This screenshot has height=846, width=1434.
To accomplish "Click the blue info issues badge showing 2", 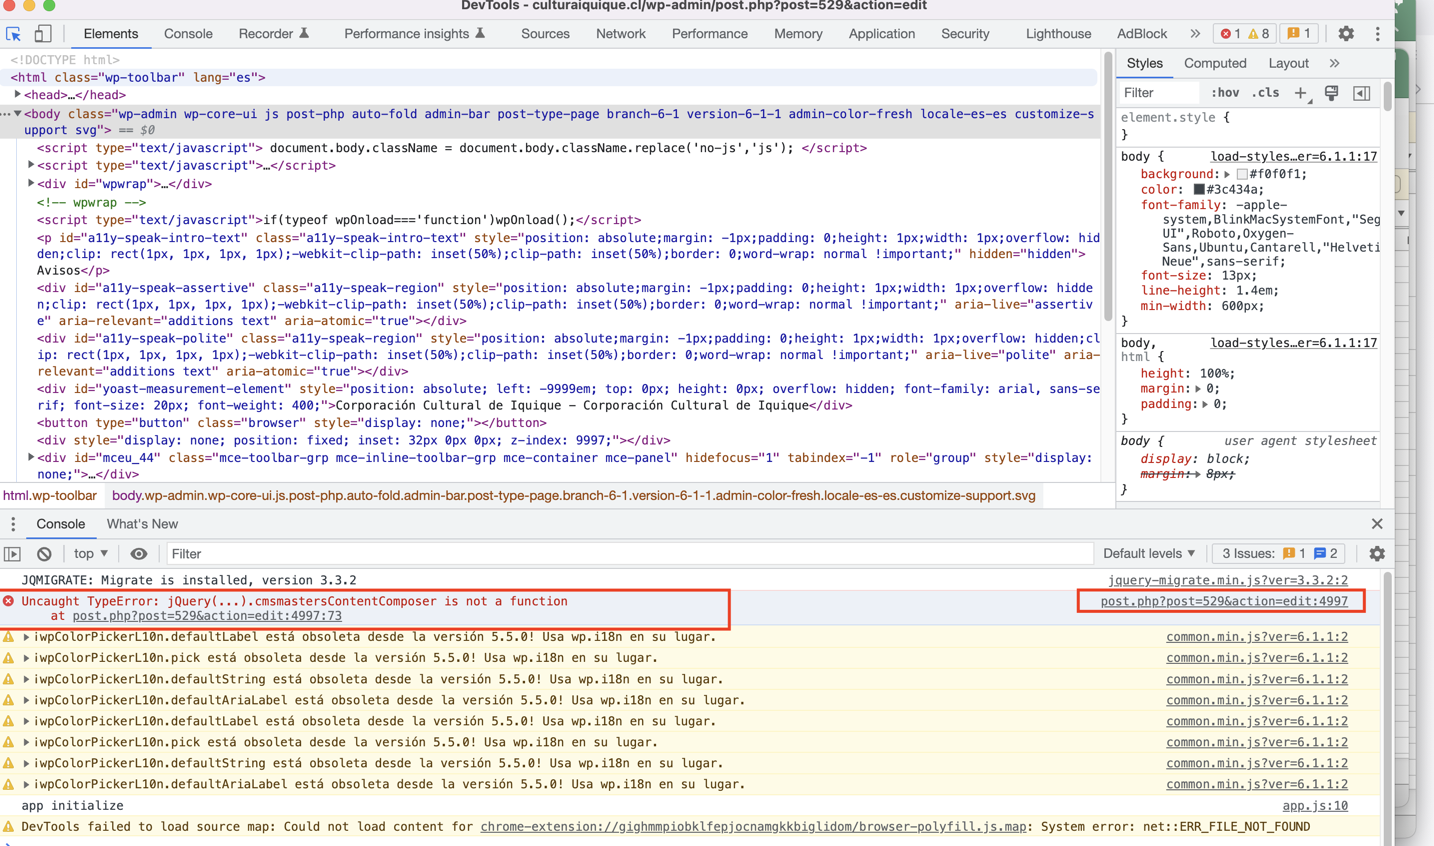I will [x=1326, y=554].
